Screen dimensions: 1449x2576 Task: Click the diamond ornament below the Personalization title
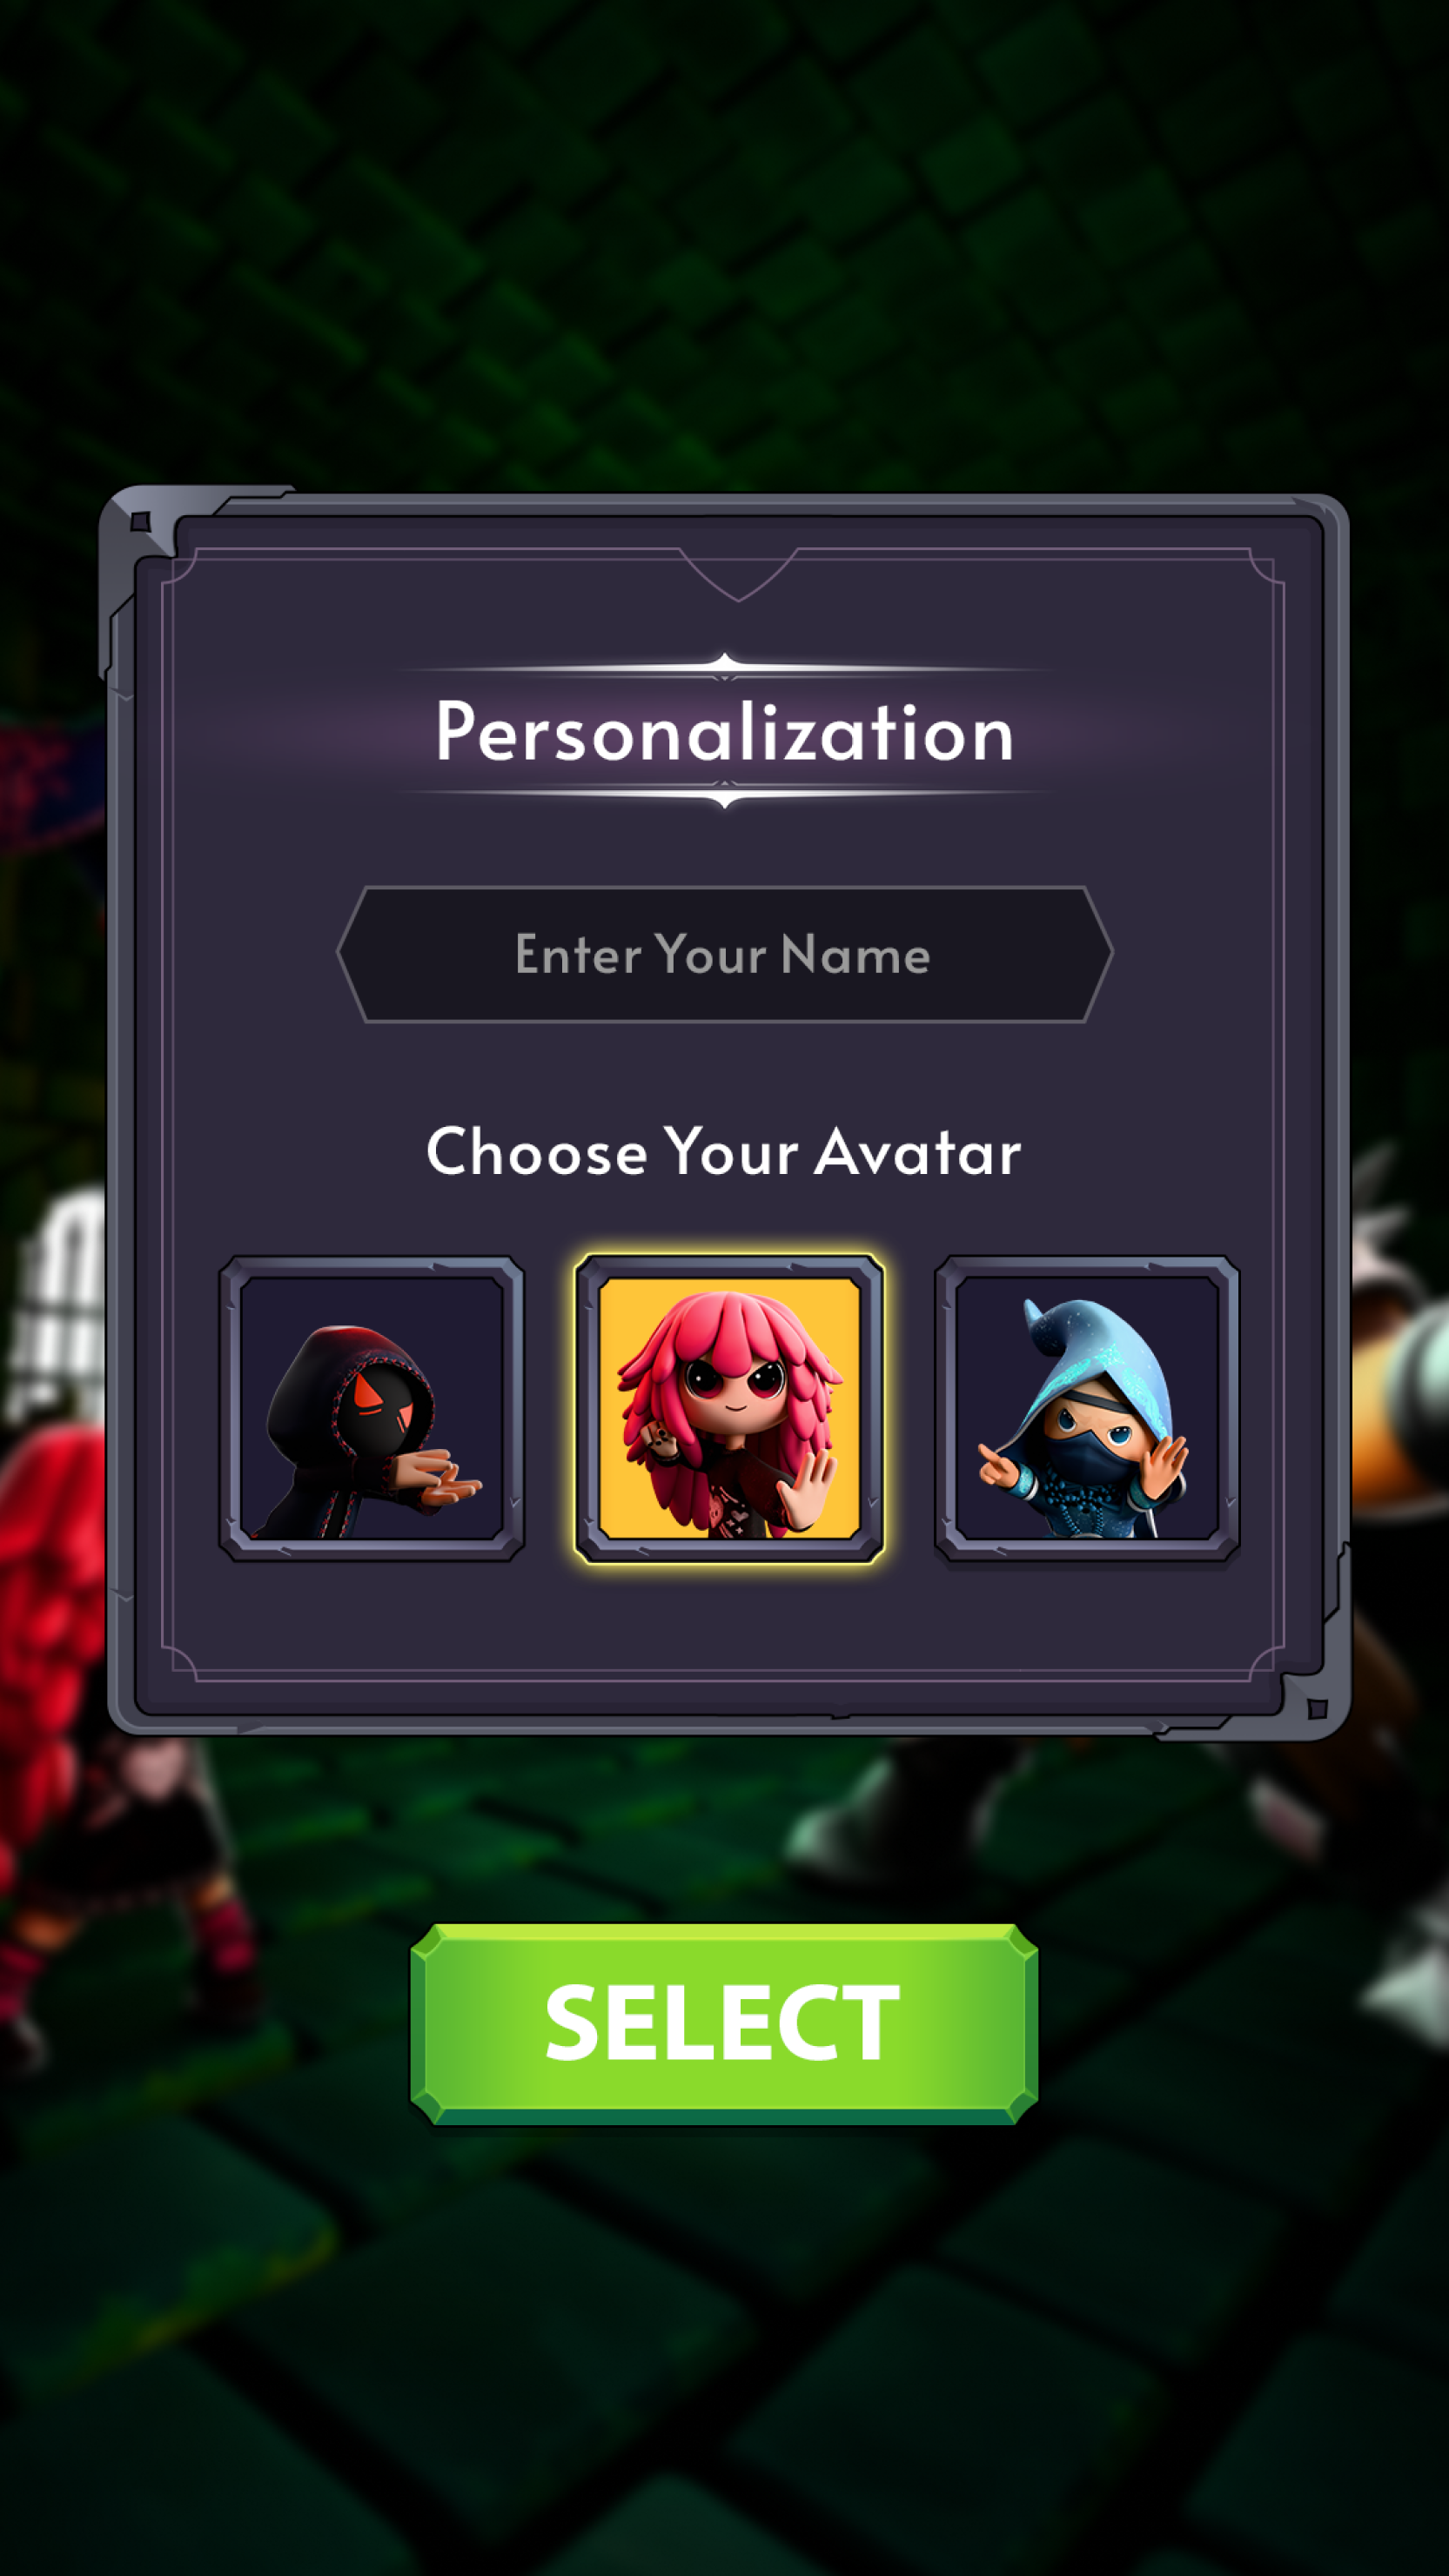[x=725, y=796]
